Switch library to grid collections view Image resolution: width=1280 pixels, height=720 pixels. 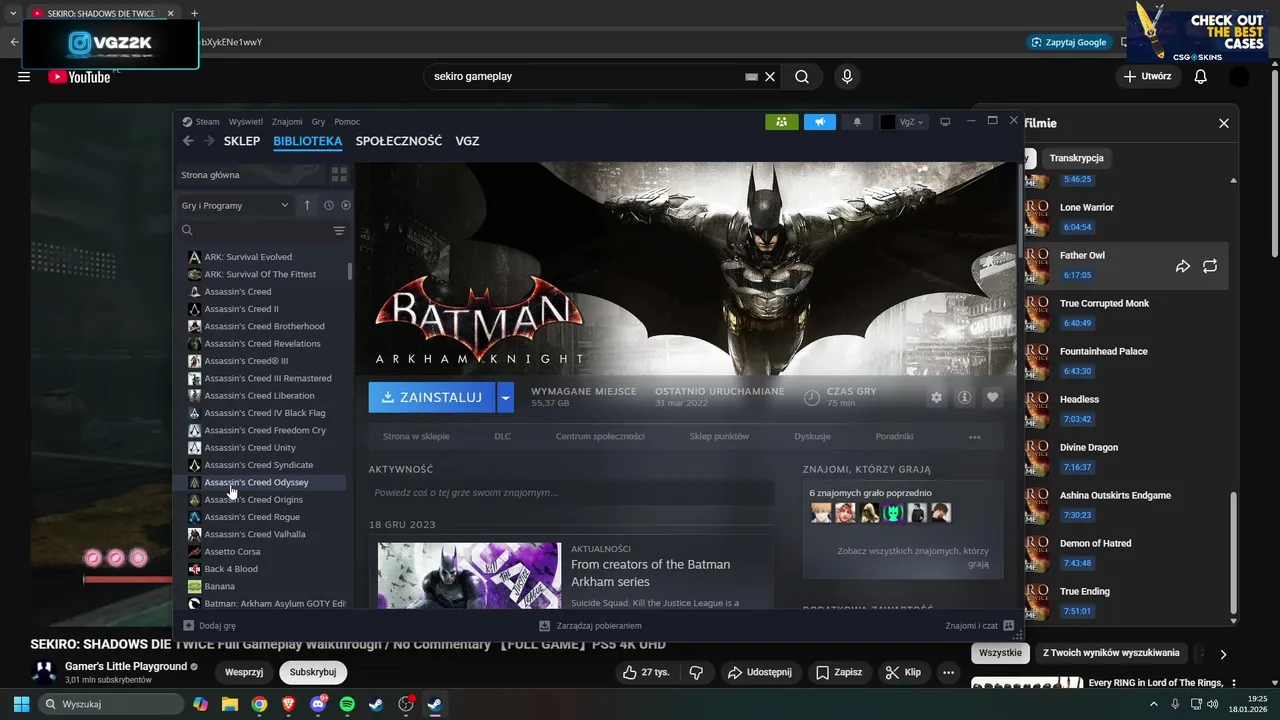tap(339, 175)
